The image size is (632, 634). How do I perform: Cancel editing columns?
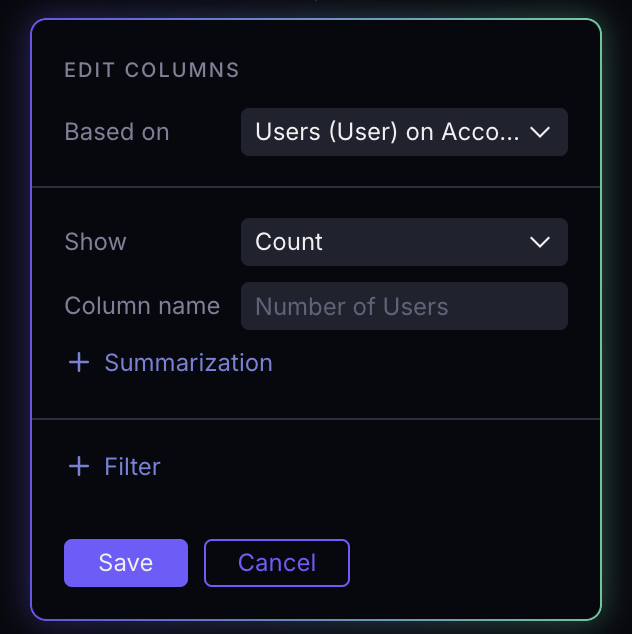point(277,563)
